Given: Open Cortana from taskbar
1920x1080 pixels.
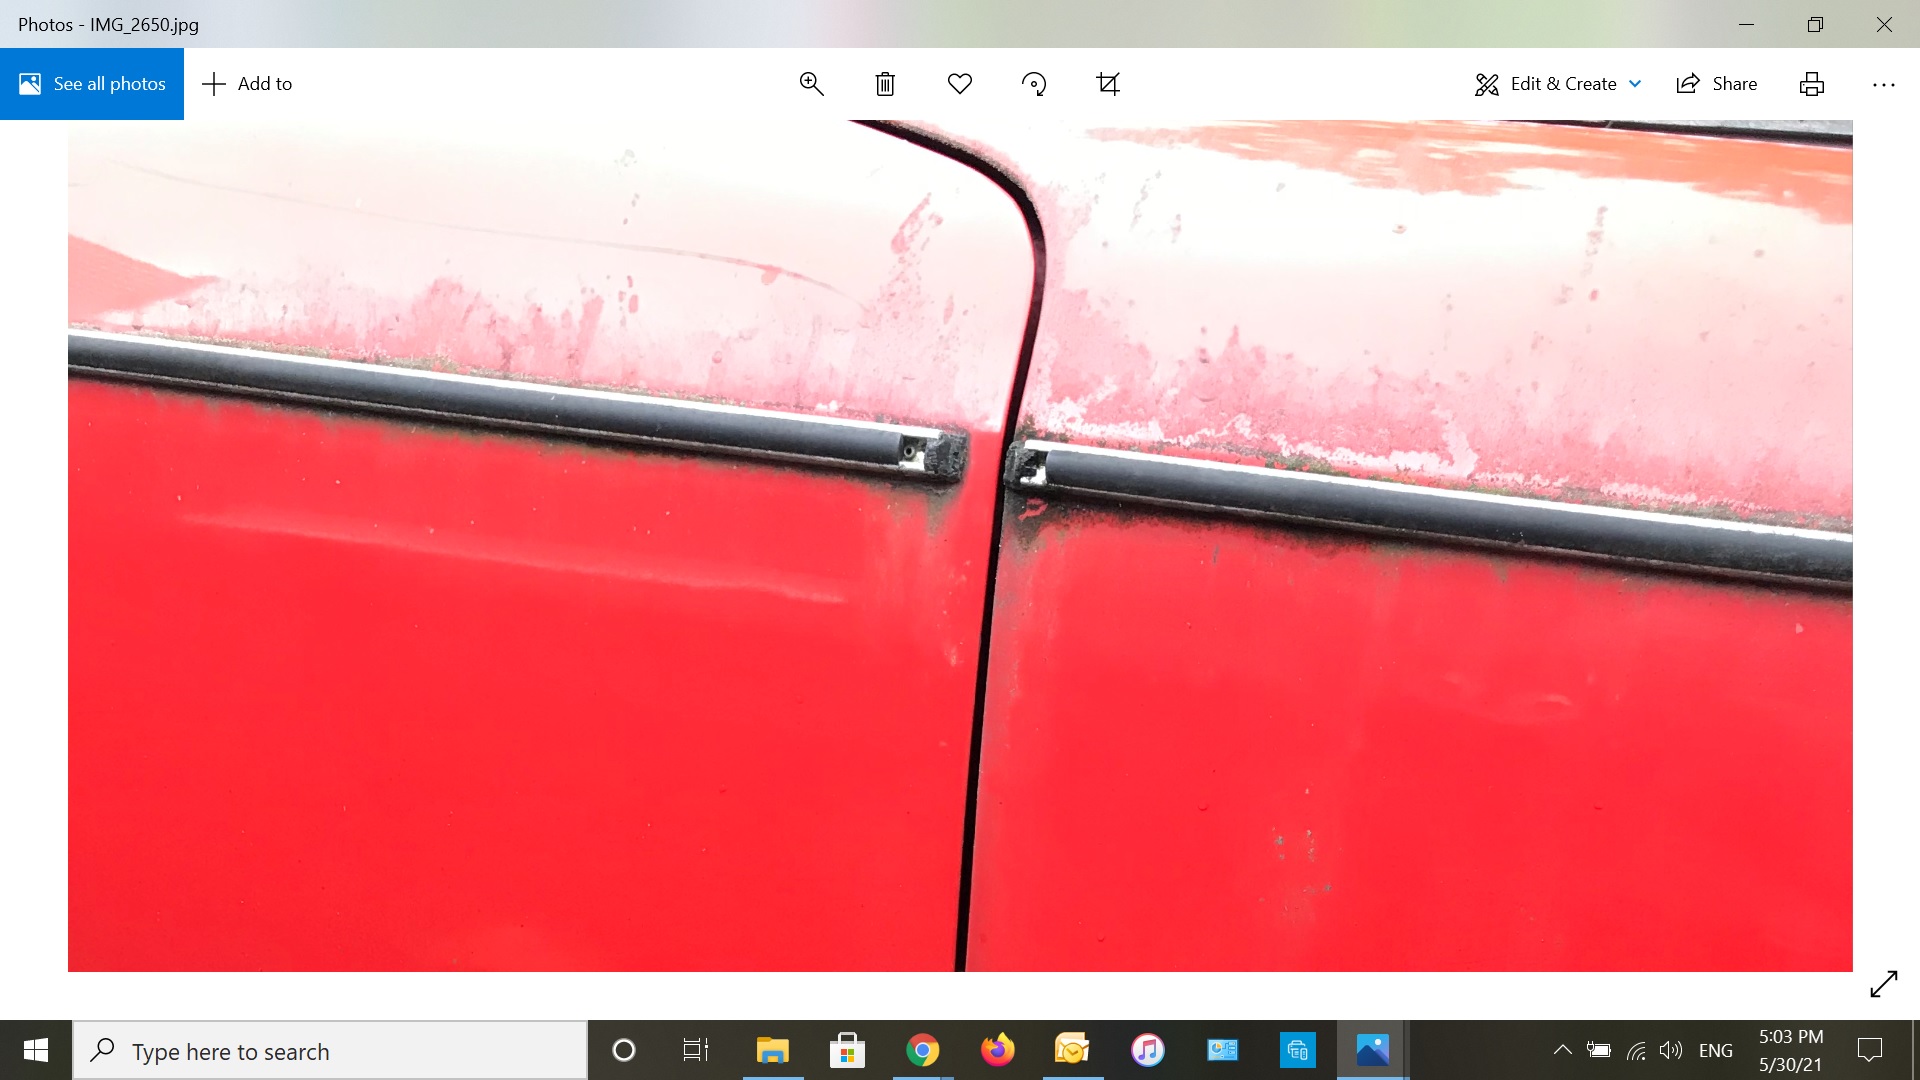Looking at the screenshot, I should tap(624, 1050).
